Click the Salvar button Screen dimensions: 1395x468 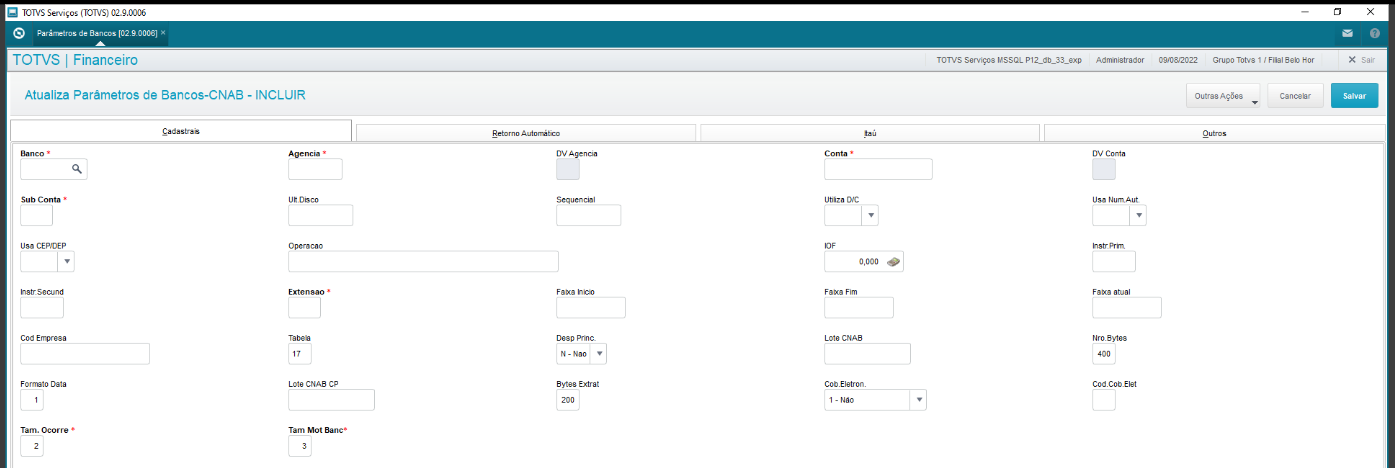[x=1354, y=96]
